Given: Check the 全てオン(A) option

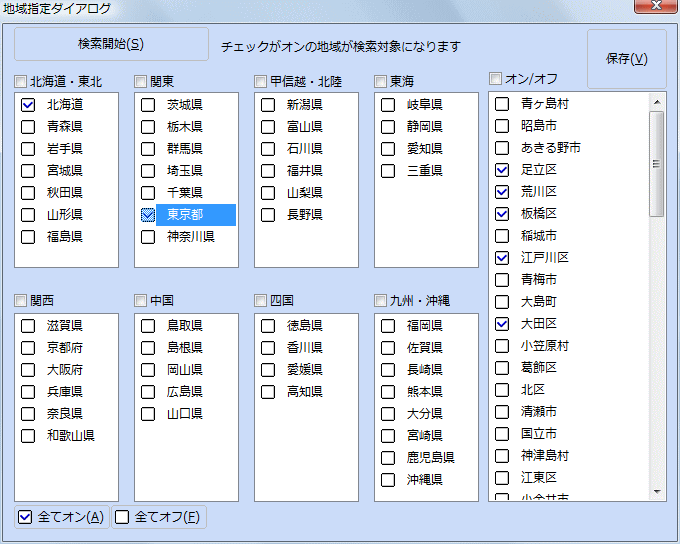Looking at the screenshot, I should point(27,517).
